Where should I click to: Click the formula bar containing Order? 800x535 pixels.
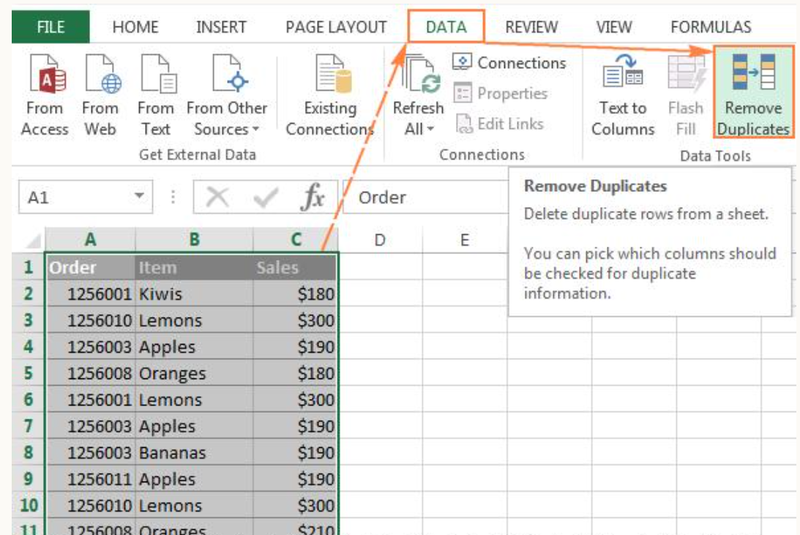click(x=426, y=197)
